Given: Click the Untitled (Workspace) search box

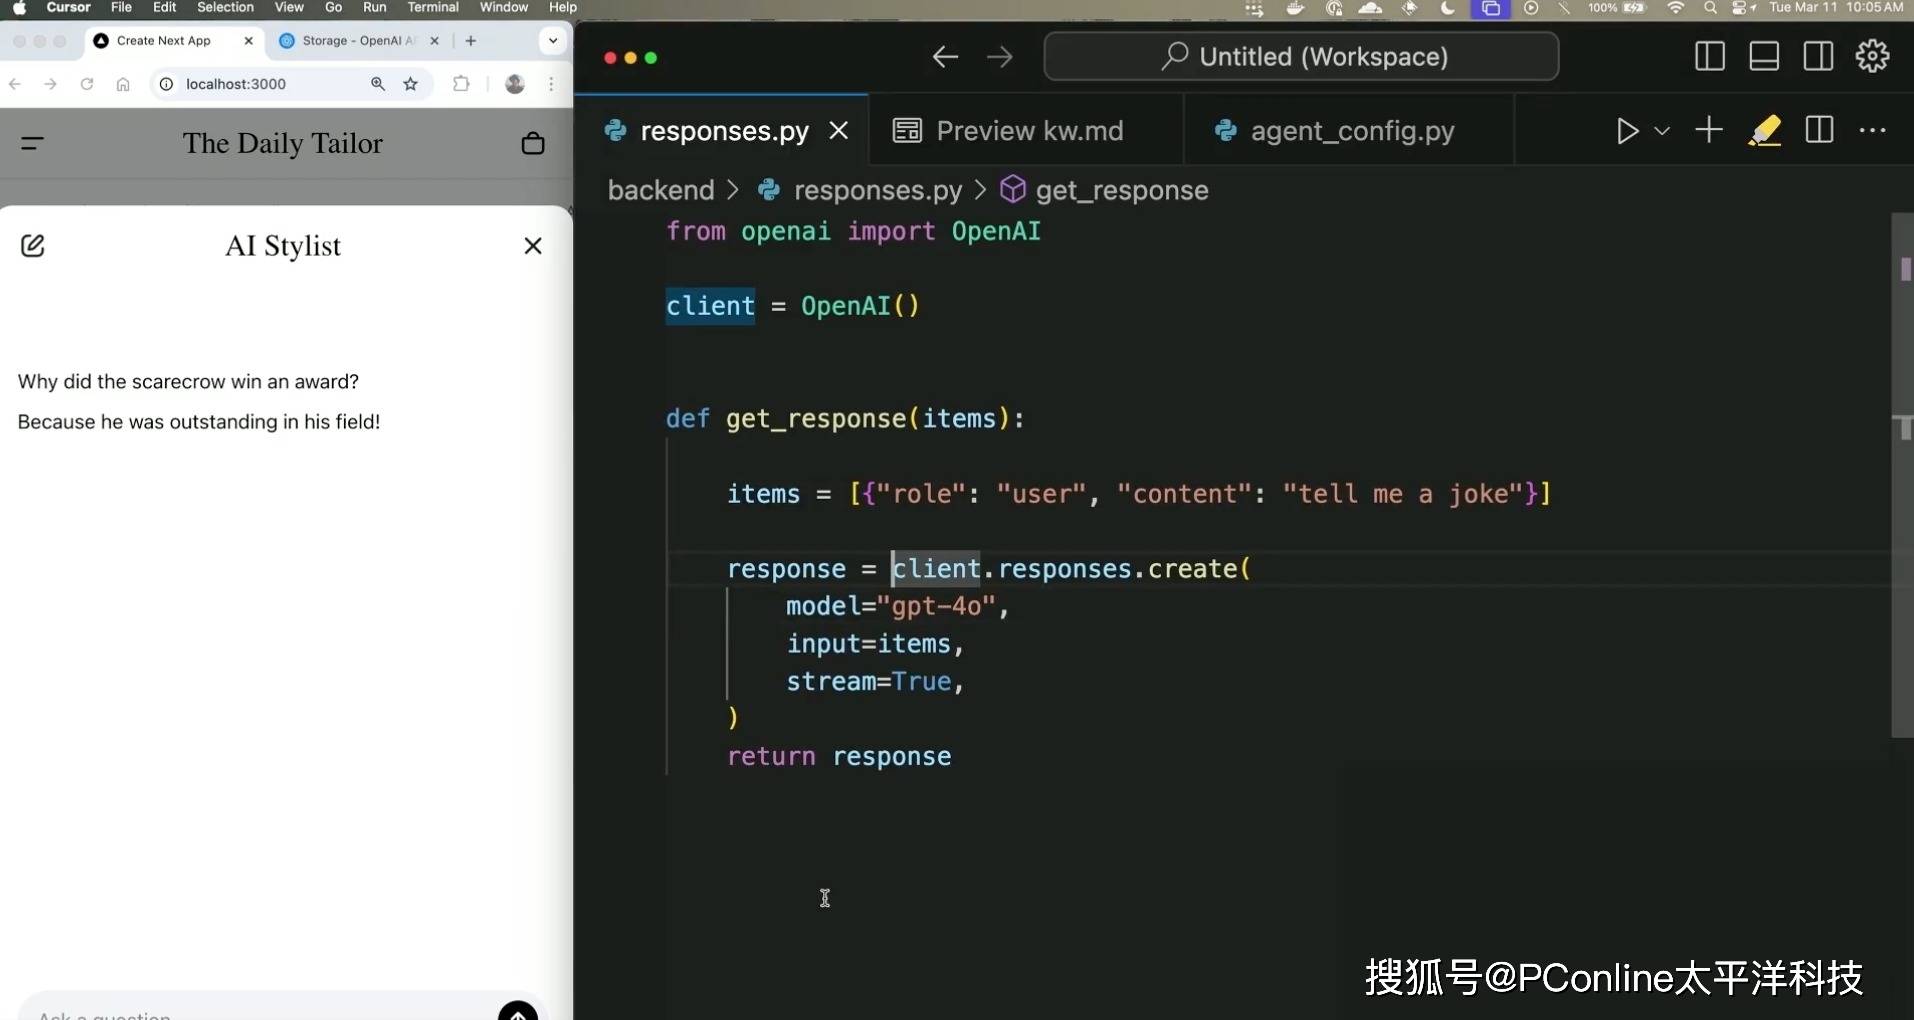Looking at the screenshot, I should [1301, 57].
